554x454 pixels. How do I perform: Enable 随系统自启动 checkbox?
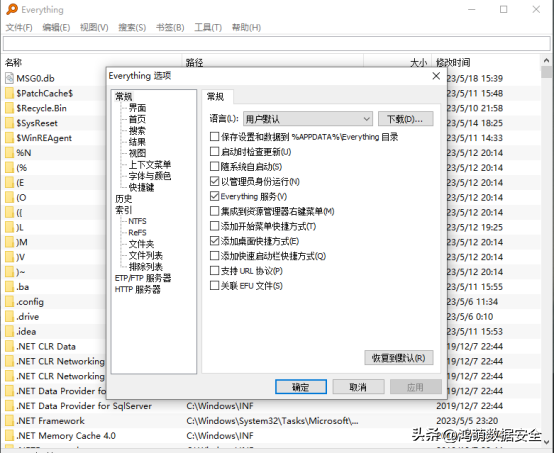214,166
